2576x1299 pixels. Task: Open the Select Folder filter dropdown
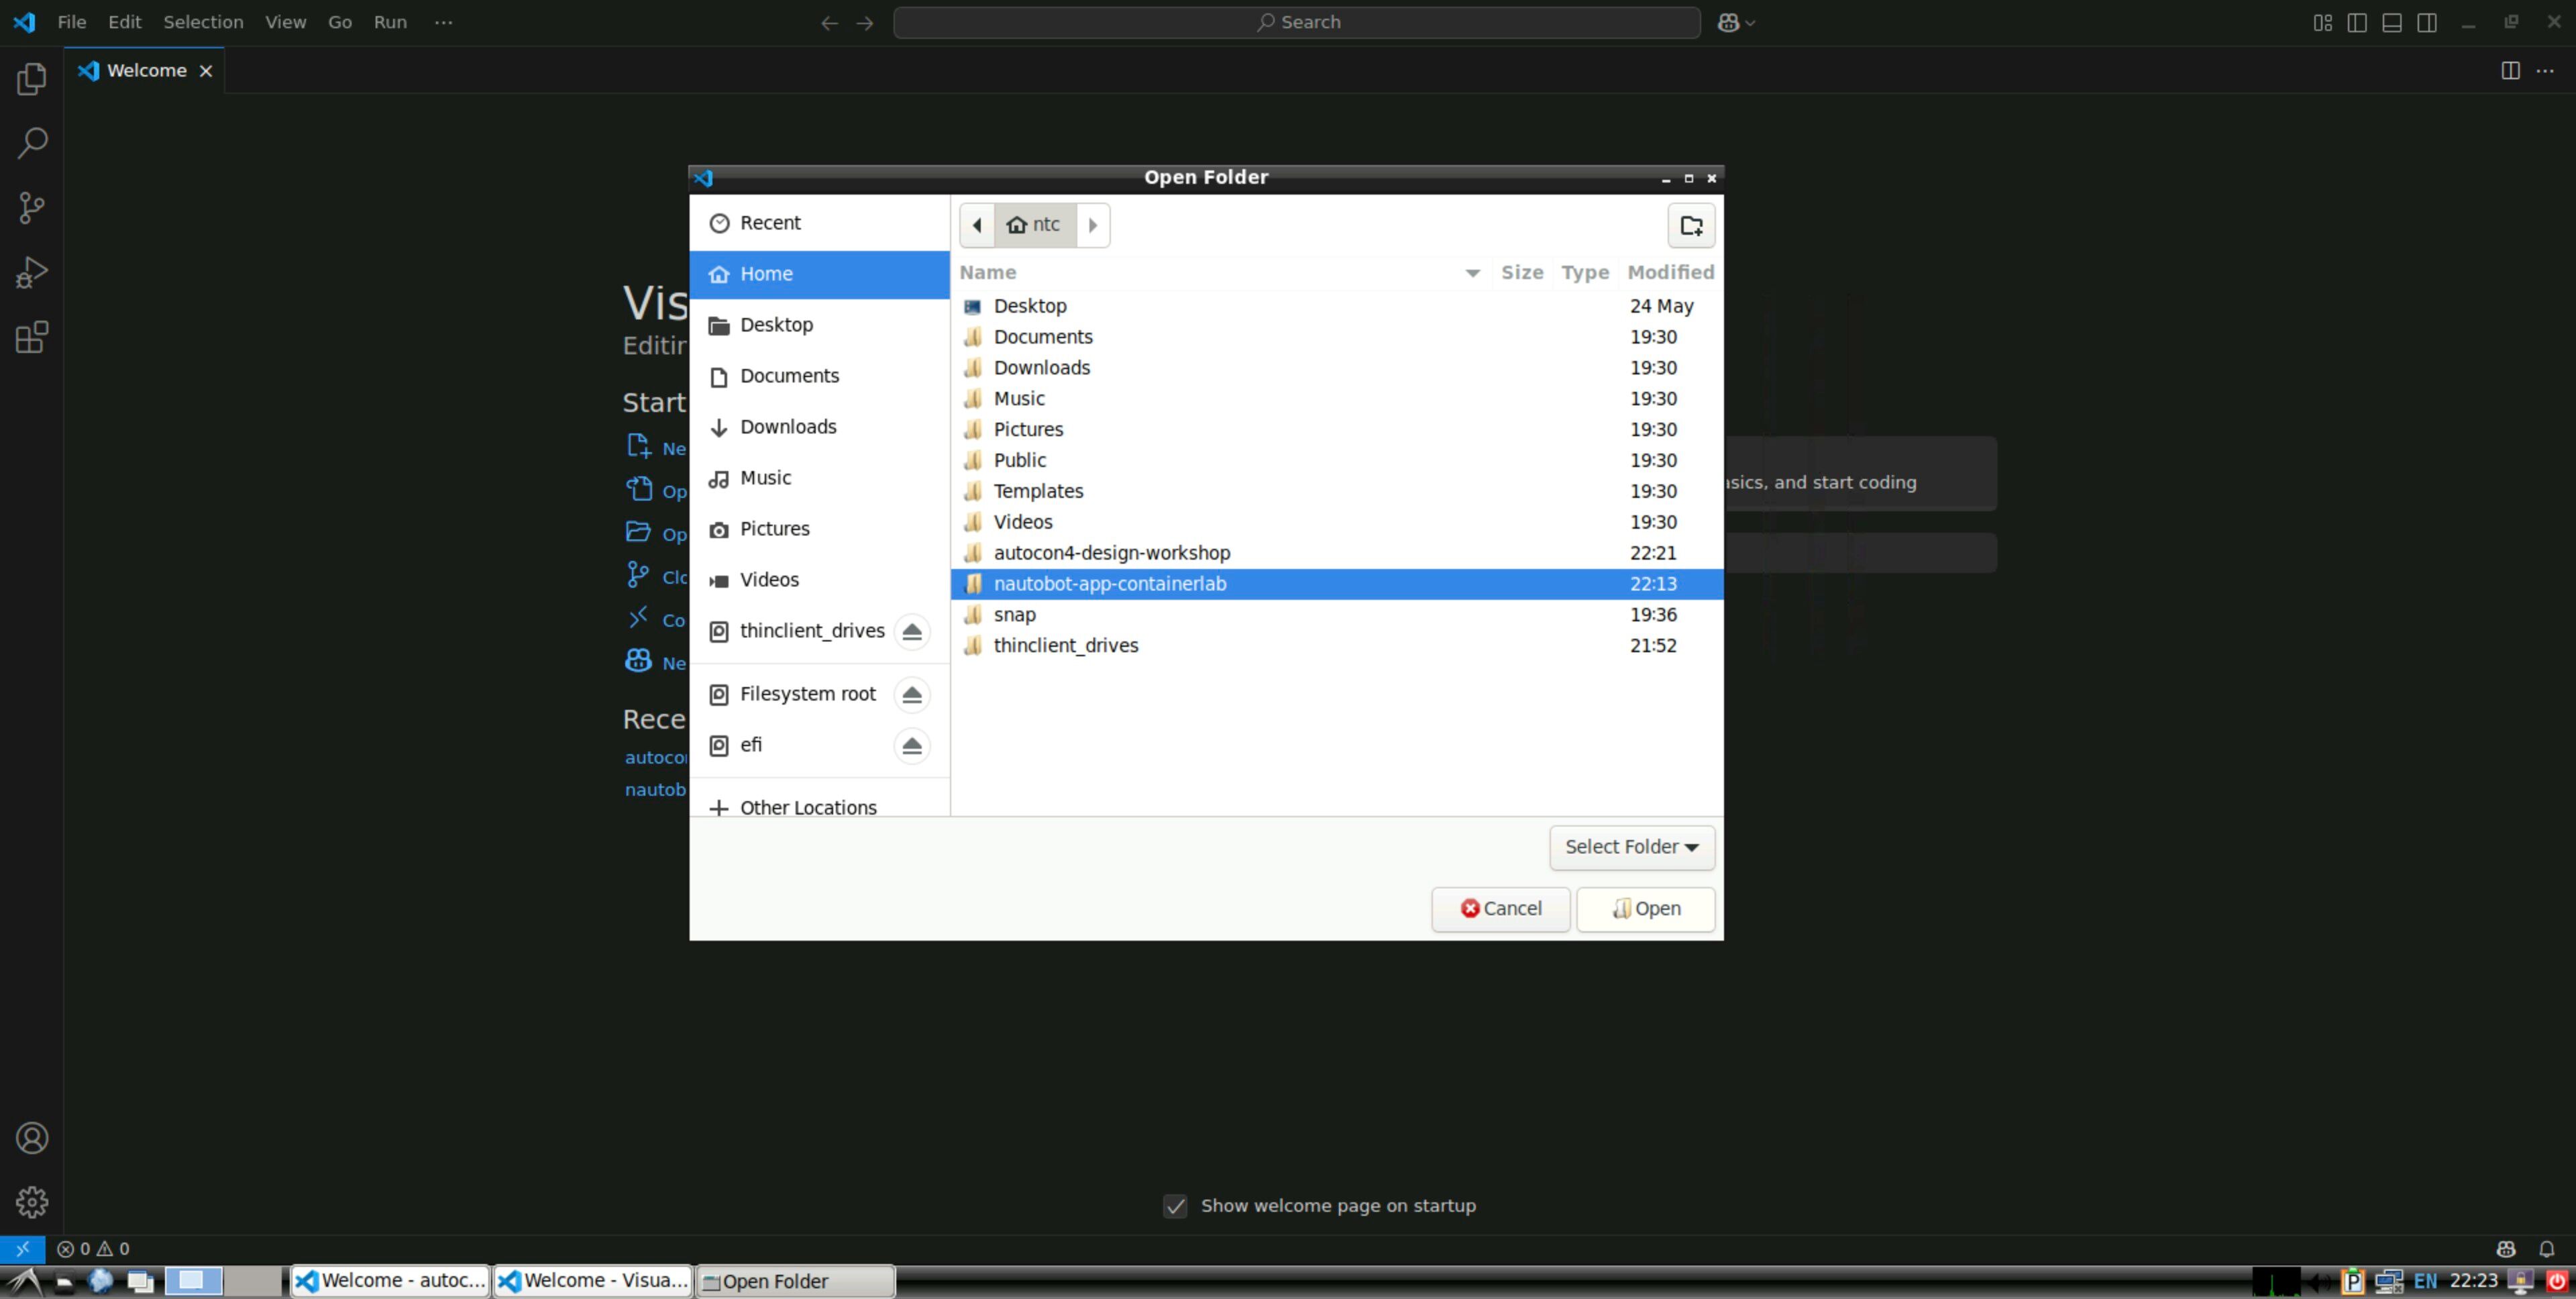[1631, 847]
